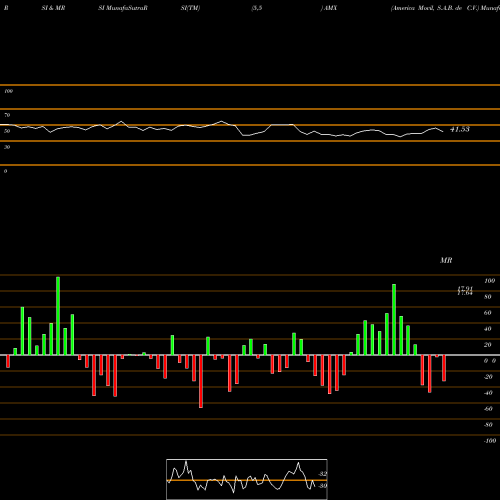500x500 pixels.
Task: Click the tallest green bar on the left
Action: [x=58, y=316]
